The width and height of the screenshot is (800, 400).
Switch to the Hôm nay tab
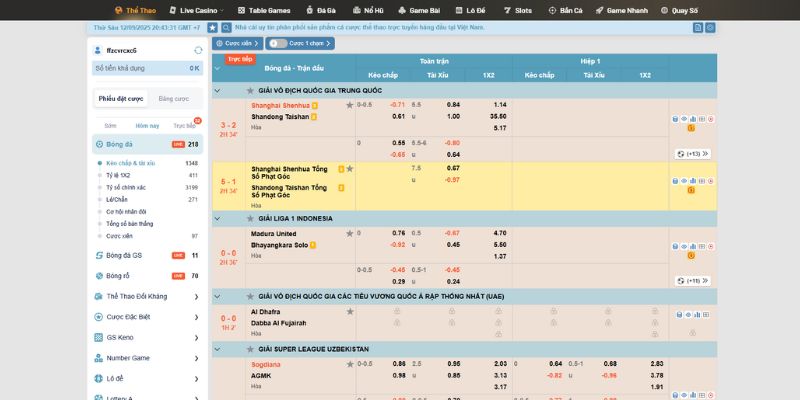(x=147, y=126)
